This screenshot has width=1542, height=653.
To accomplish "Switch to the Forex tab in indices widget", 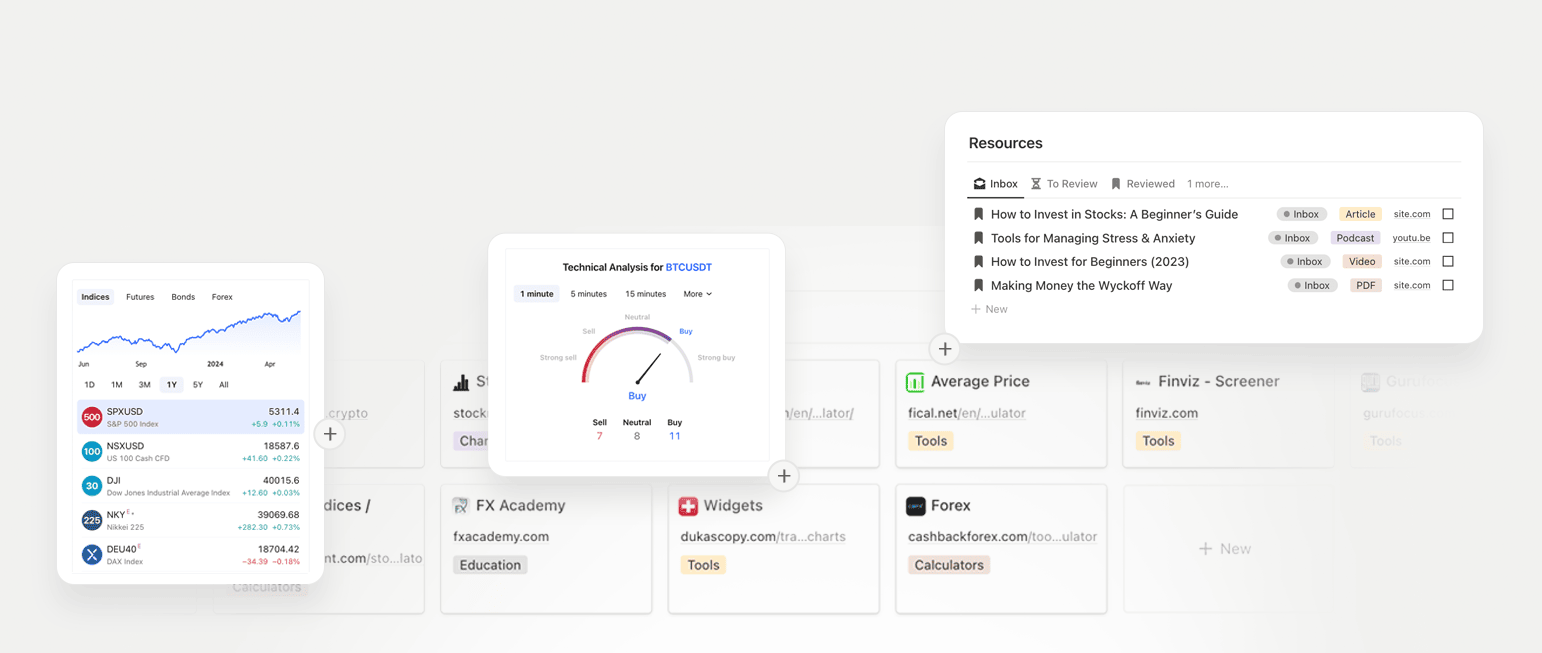I will pos(222,297).
